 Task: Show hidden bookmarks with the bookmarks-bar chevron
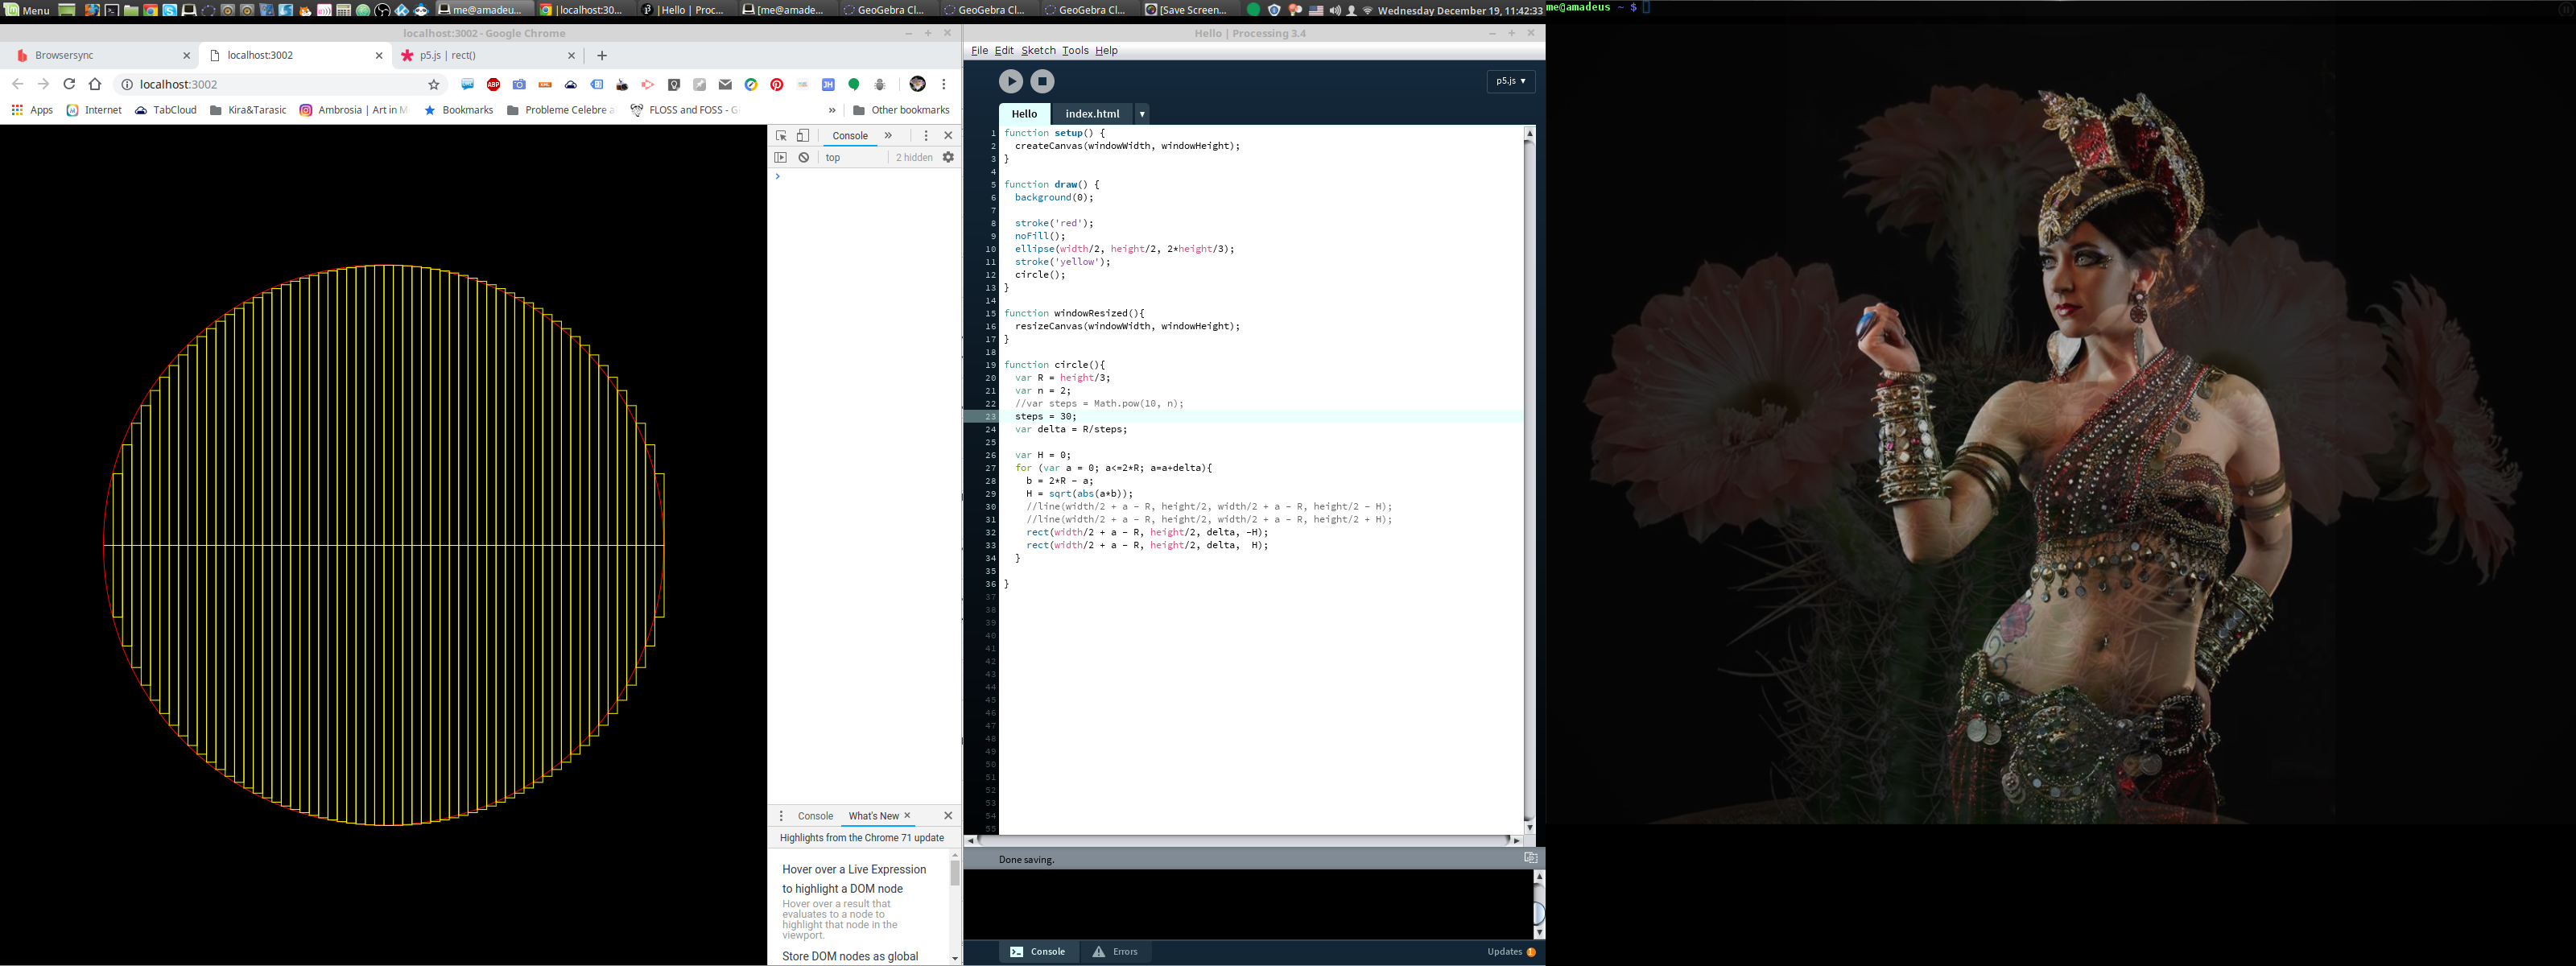click(832, 110)
